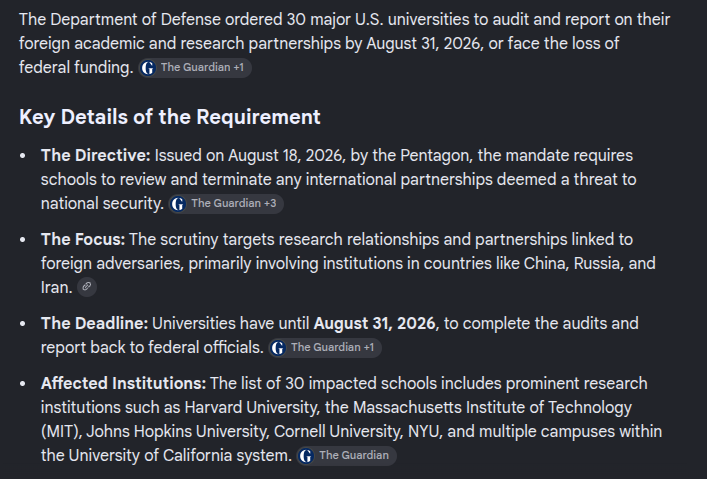Click Guardian logo icon after "California system."
This screenshot has height=479, width=707.
306,456
